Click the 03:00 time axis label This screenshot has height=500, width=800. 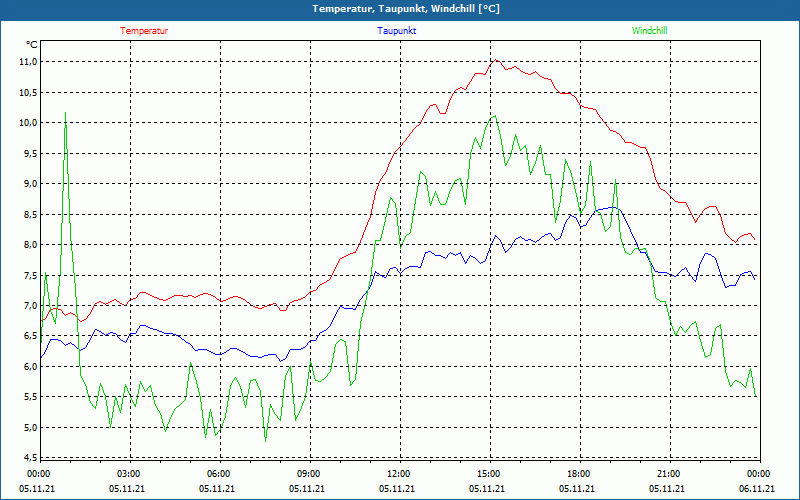(129, 474)
